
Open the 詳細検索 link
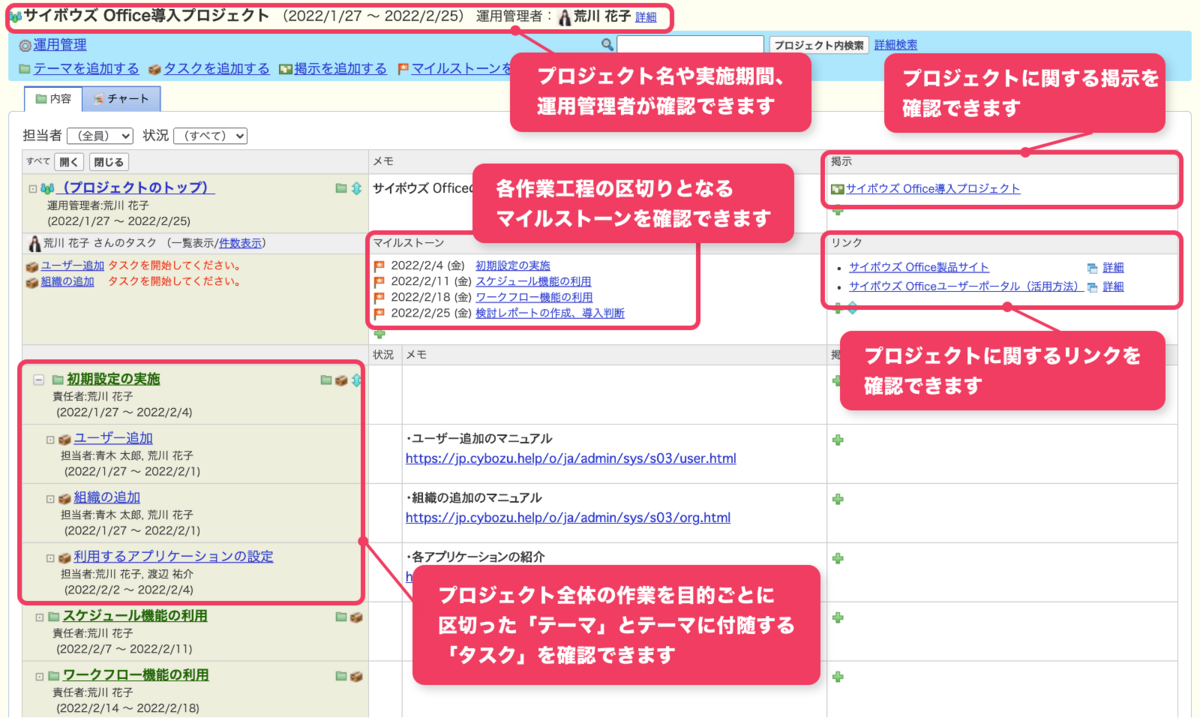(x=896, y=45)
